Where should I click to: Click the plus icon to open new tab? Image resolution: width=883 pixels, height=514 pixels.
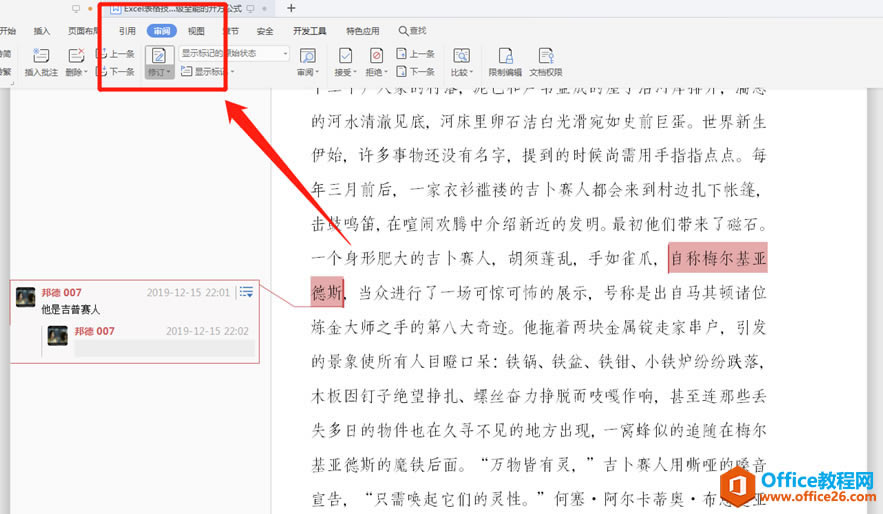pyautogui.click(x=291, y=8)
